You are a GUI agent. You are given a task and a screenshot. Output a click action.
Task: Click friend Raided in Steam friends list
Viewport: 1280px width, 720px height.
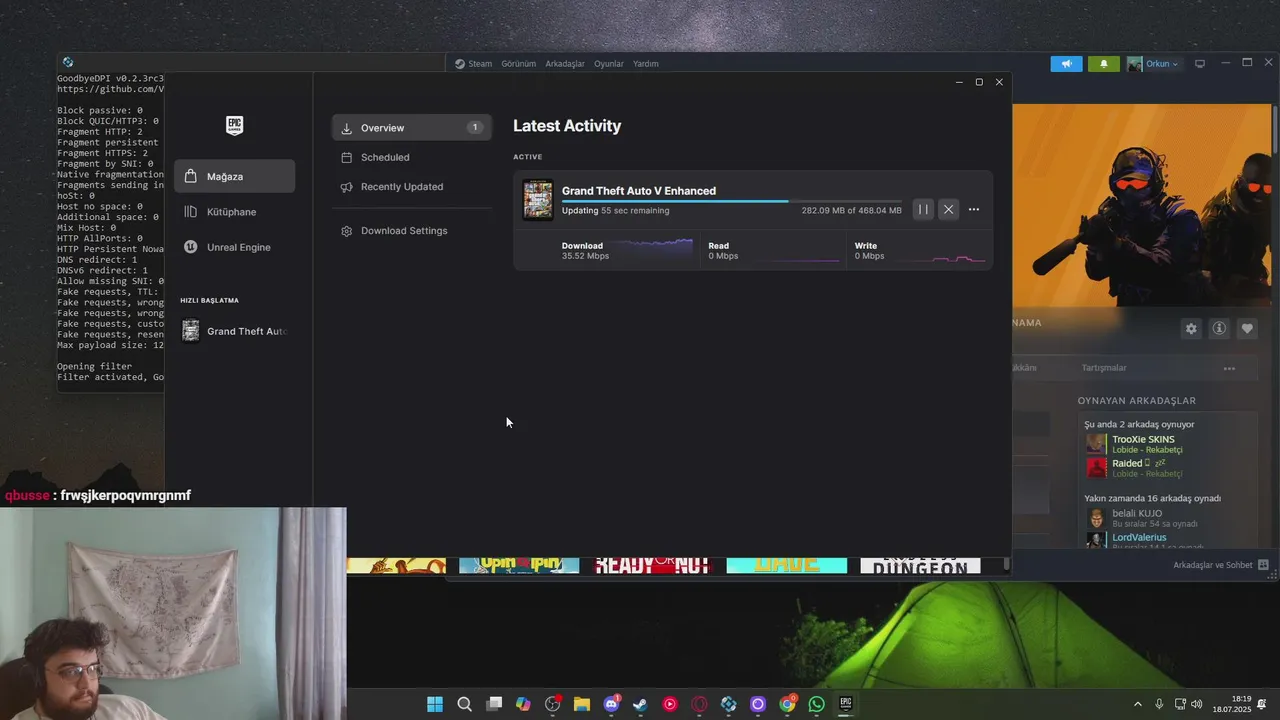[1127, 464]
